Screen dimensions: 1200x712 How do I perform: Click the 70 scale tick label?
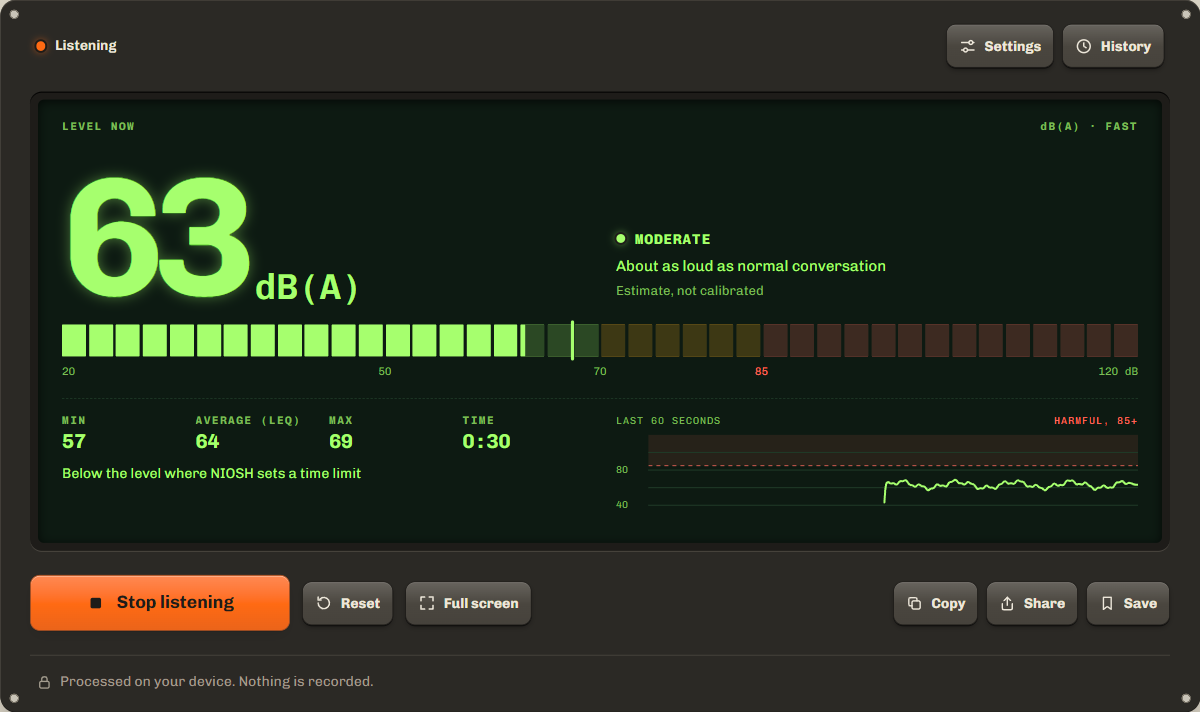[600, 372]
